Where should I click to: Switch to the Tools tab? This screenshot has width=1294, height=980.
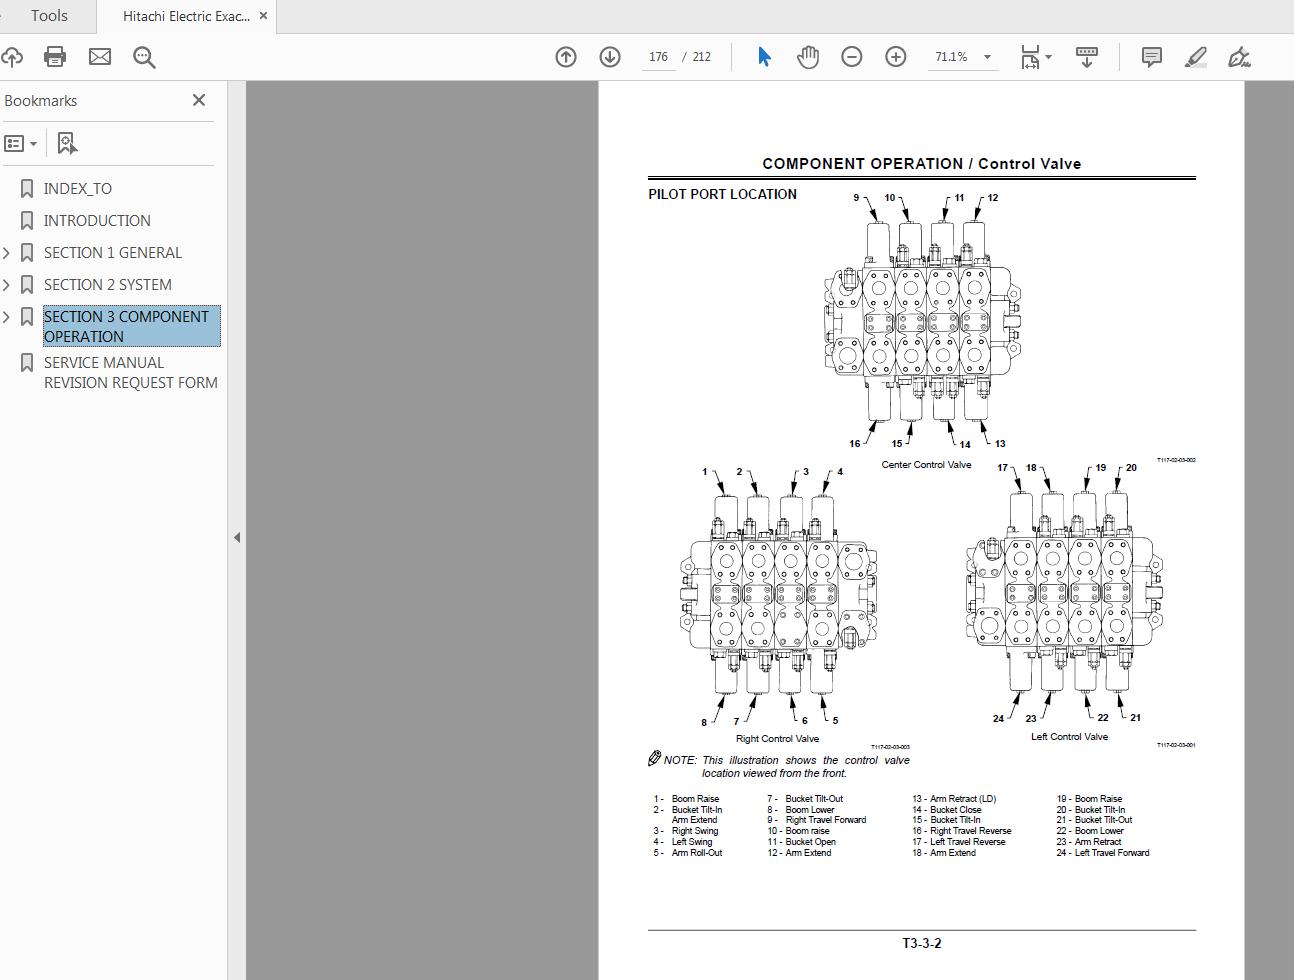[49, 16]
